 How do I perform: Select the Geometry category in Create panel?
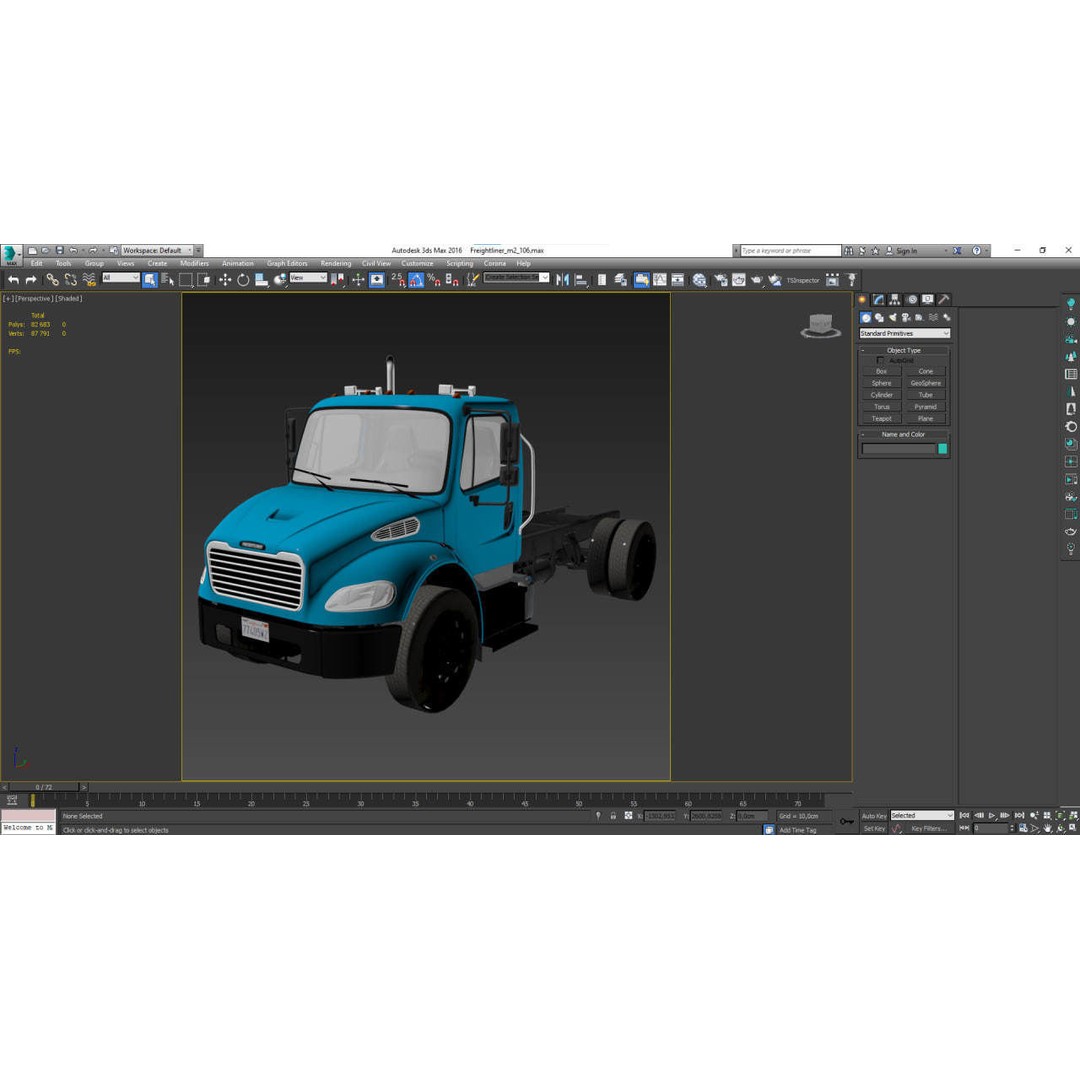click(x=866, y=318)
